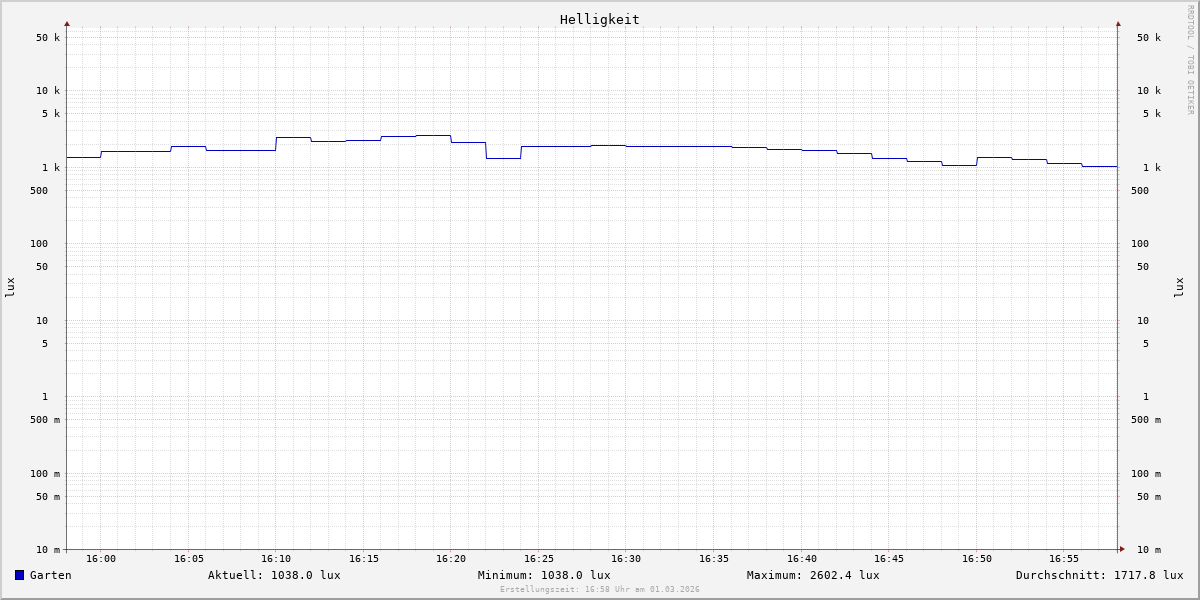This screenshot has height=600, width=1200.
Task: Click the 10 m label on left axis
Action: [x=48, y=550]
